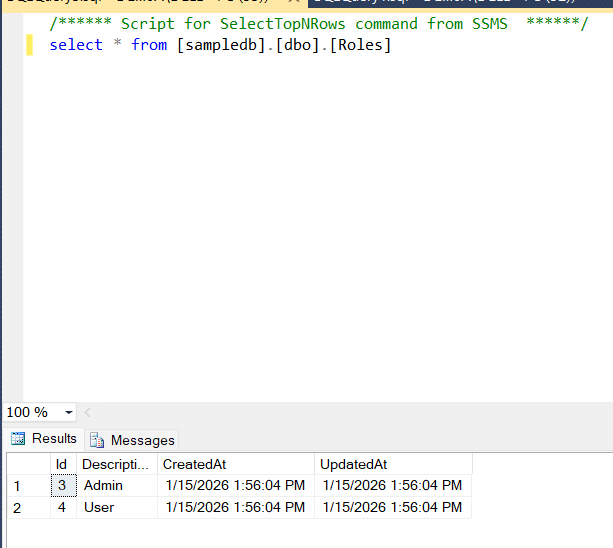Click the User description cell
Viewport: 613px width, 548px height.
(116, 508)
